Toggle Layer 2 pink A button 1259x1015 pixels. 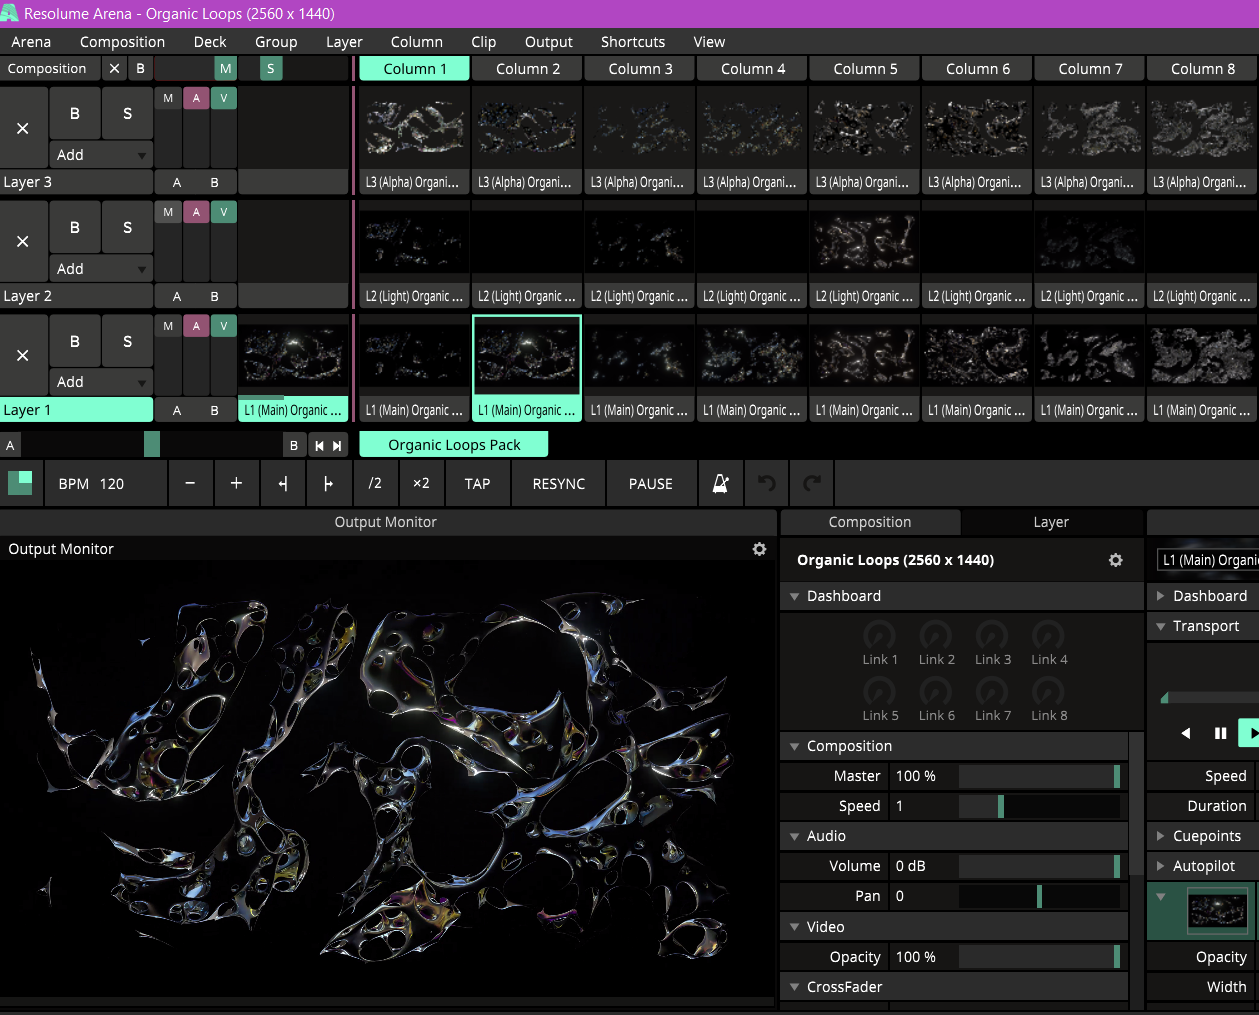click(196, 212)
